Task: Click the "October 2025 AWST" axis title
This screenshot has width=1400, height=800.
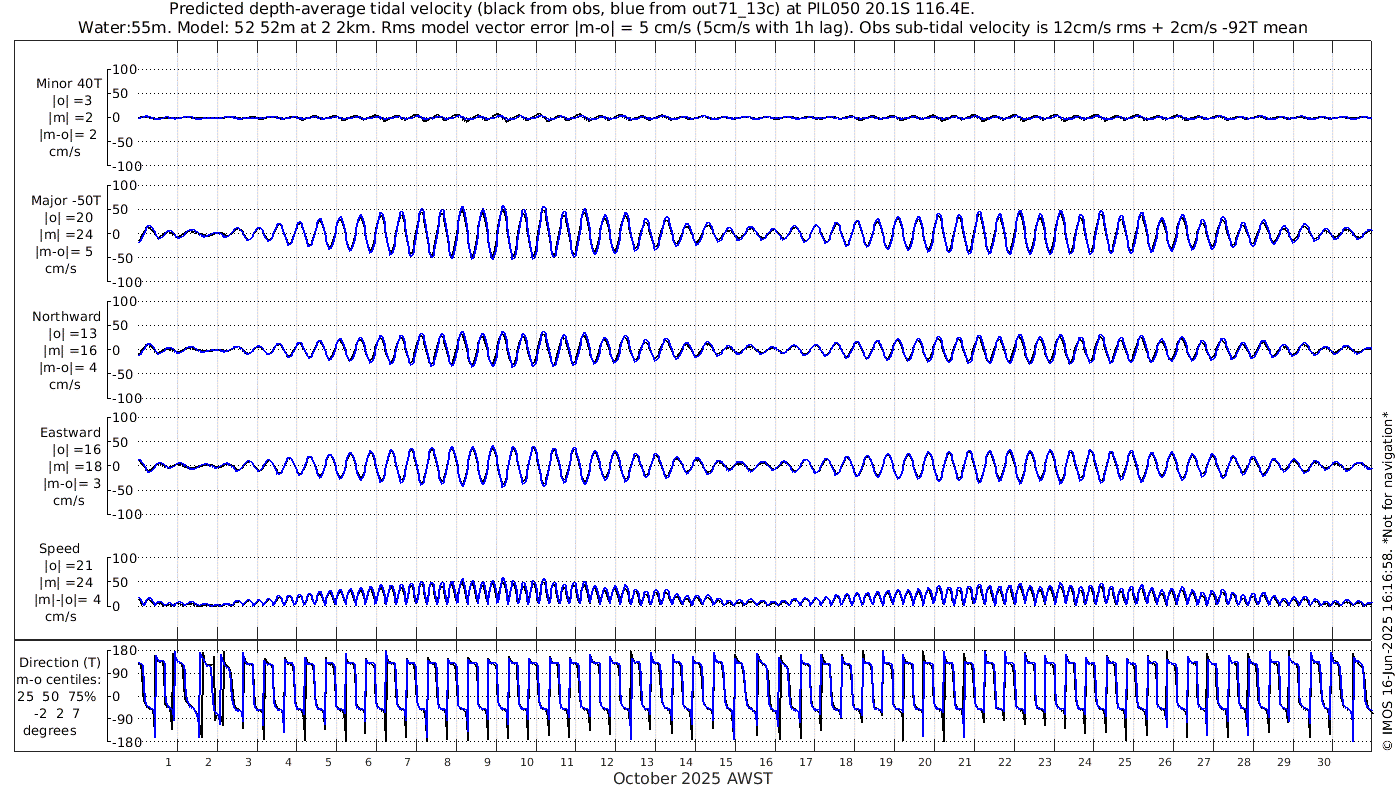Action: pos(693,778)
